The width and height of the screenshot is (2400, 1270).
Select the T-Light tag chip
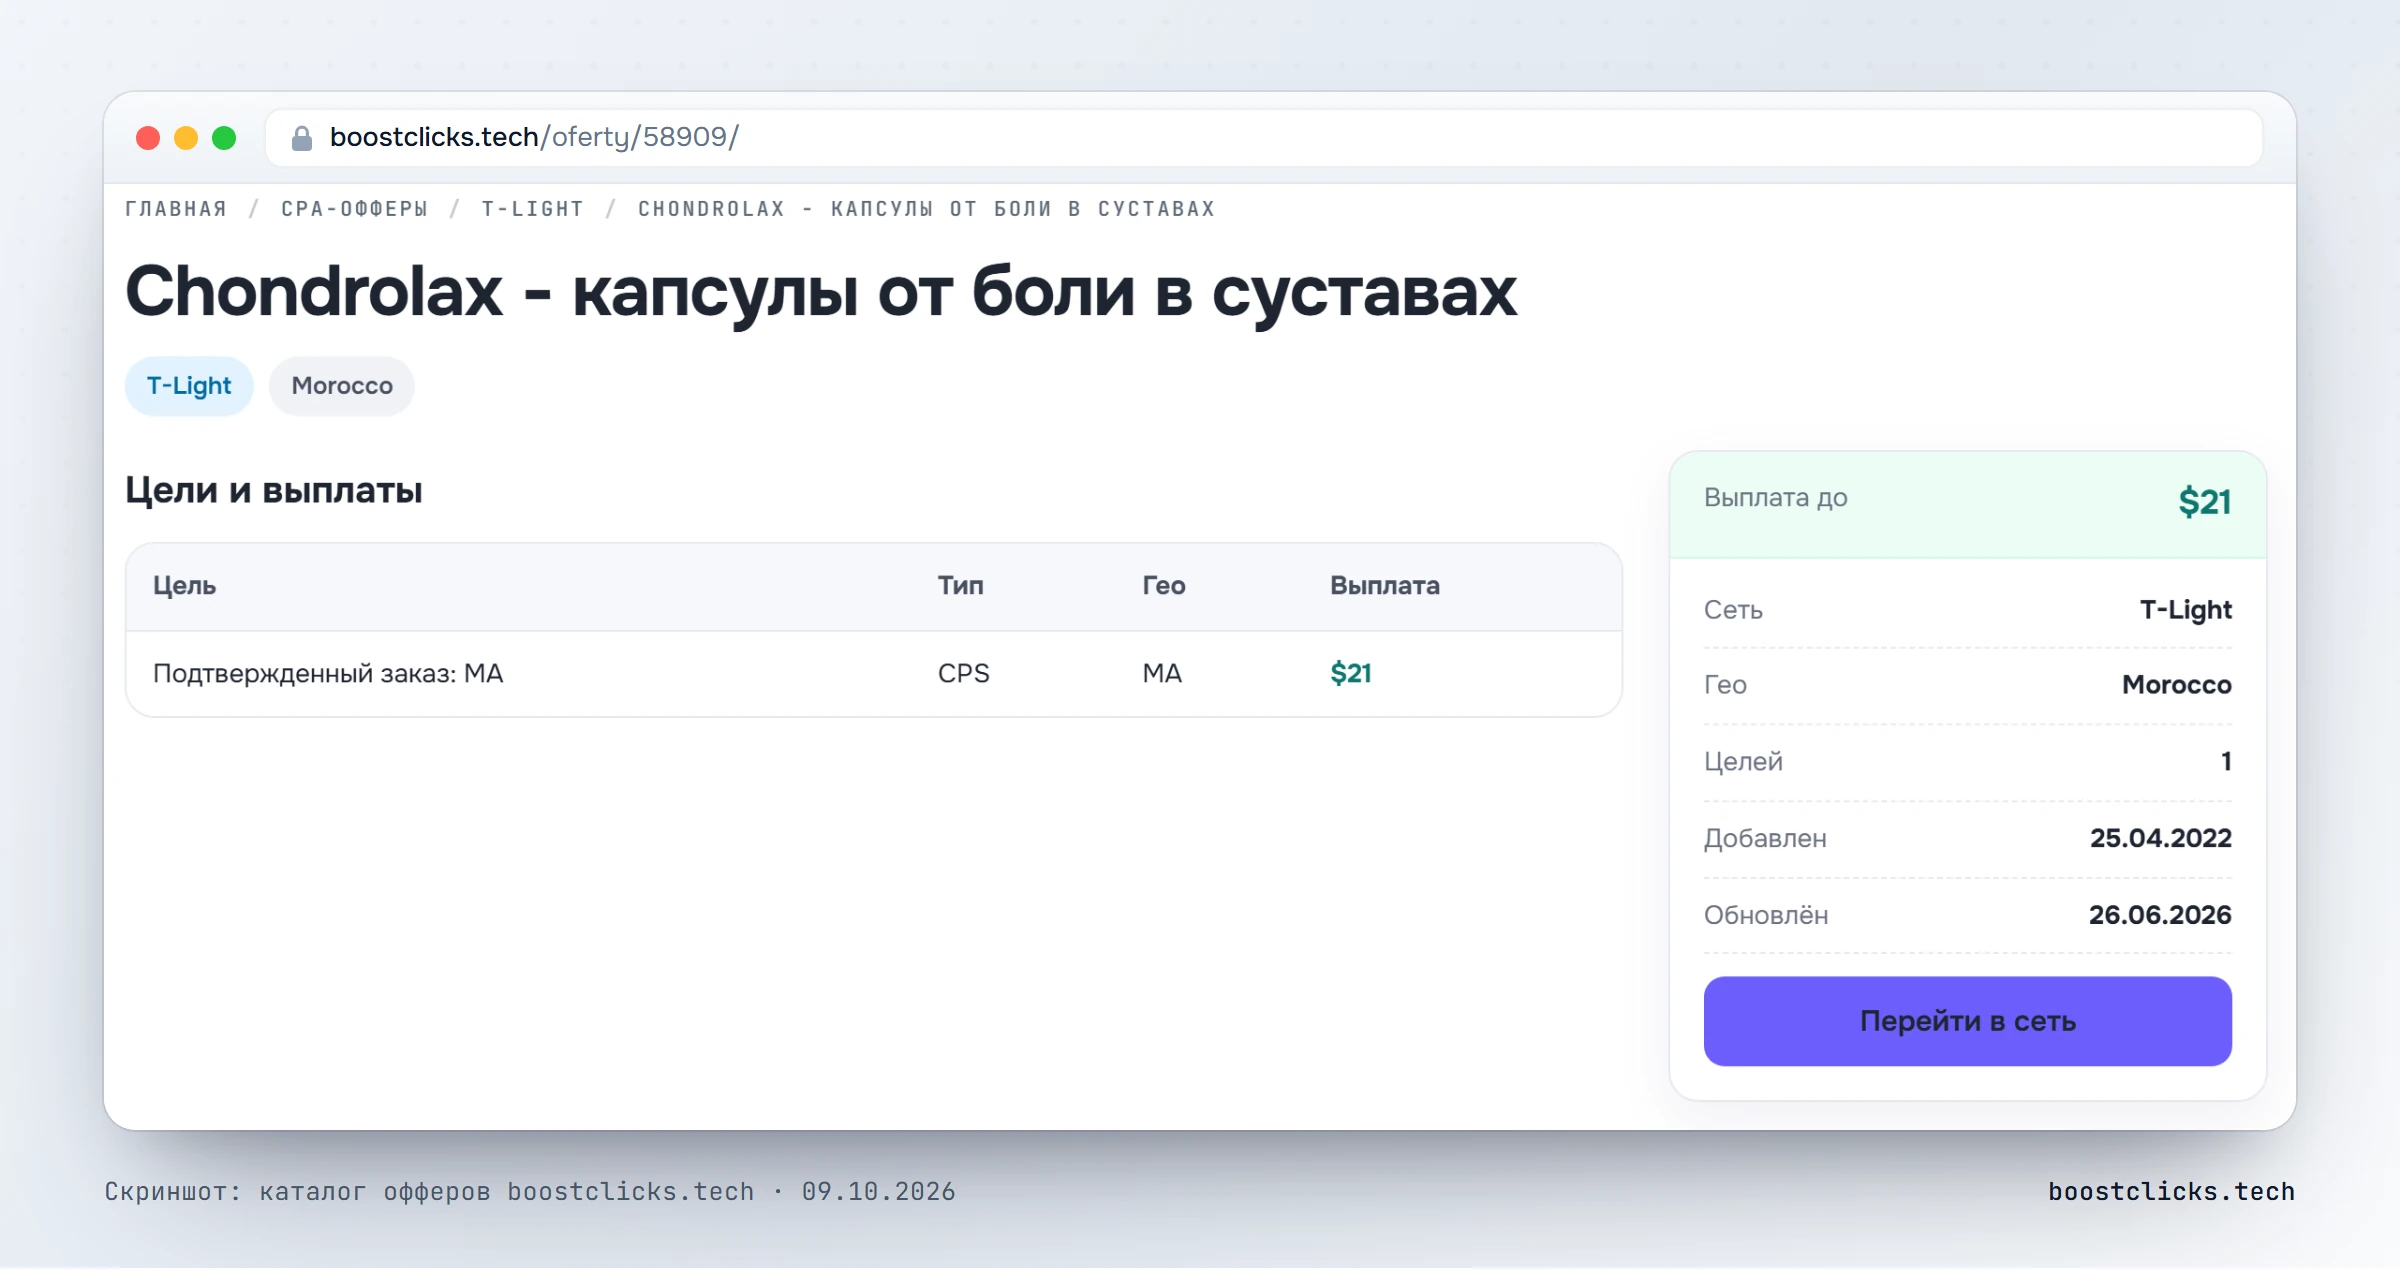pyautogui.click(x=189, y=386)
